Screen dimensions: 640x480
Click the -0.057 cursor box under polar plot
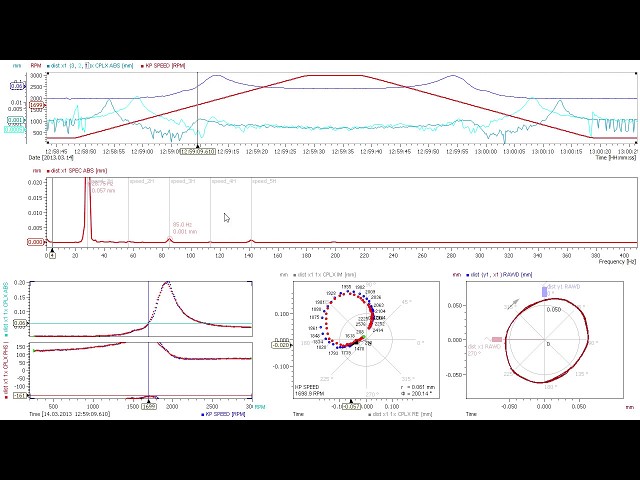click(x=351, y=407)
